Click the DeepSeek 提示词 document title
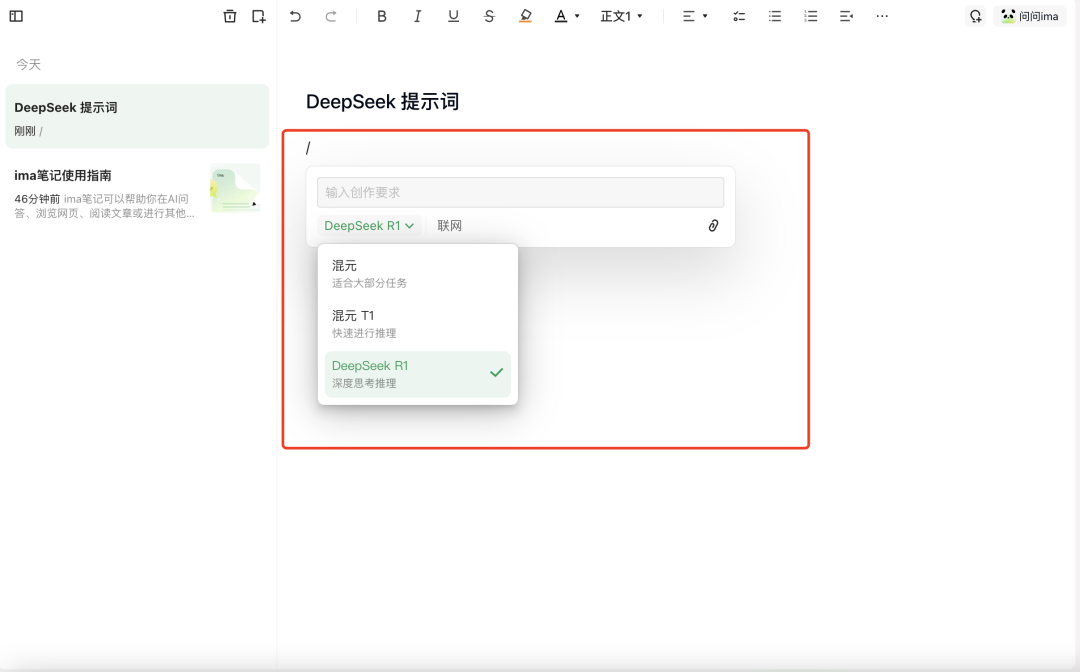Image resolution: width=1080 pixels, height=672 pixels. coord(382,102)
